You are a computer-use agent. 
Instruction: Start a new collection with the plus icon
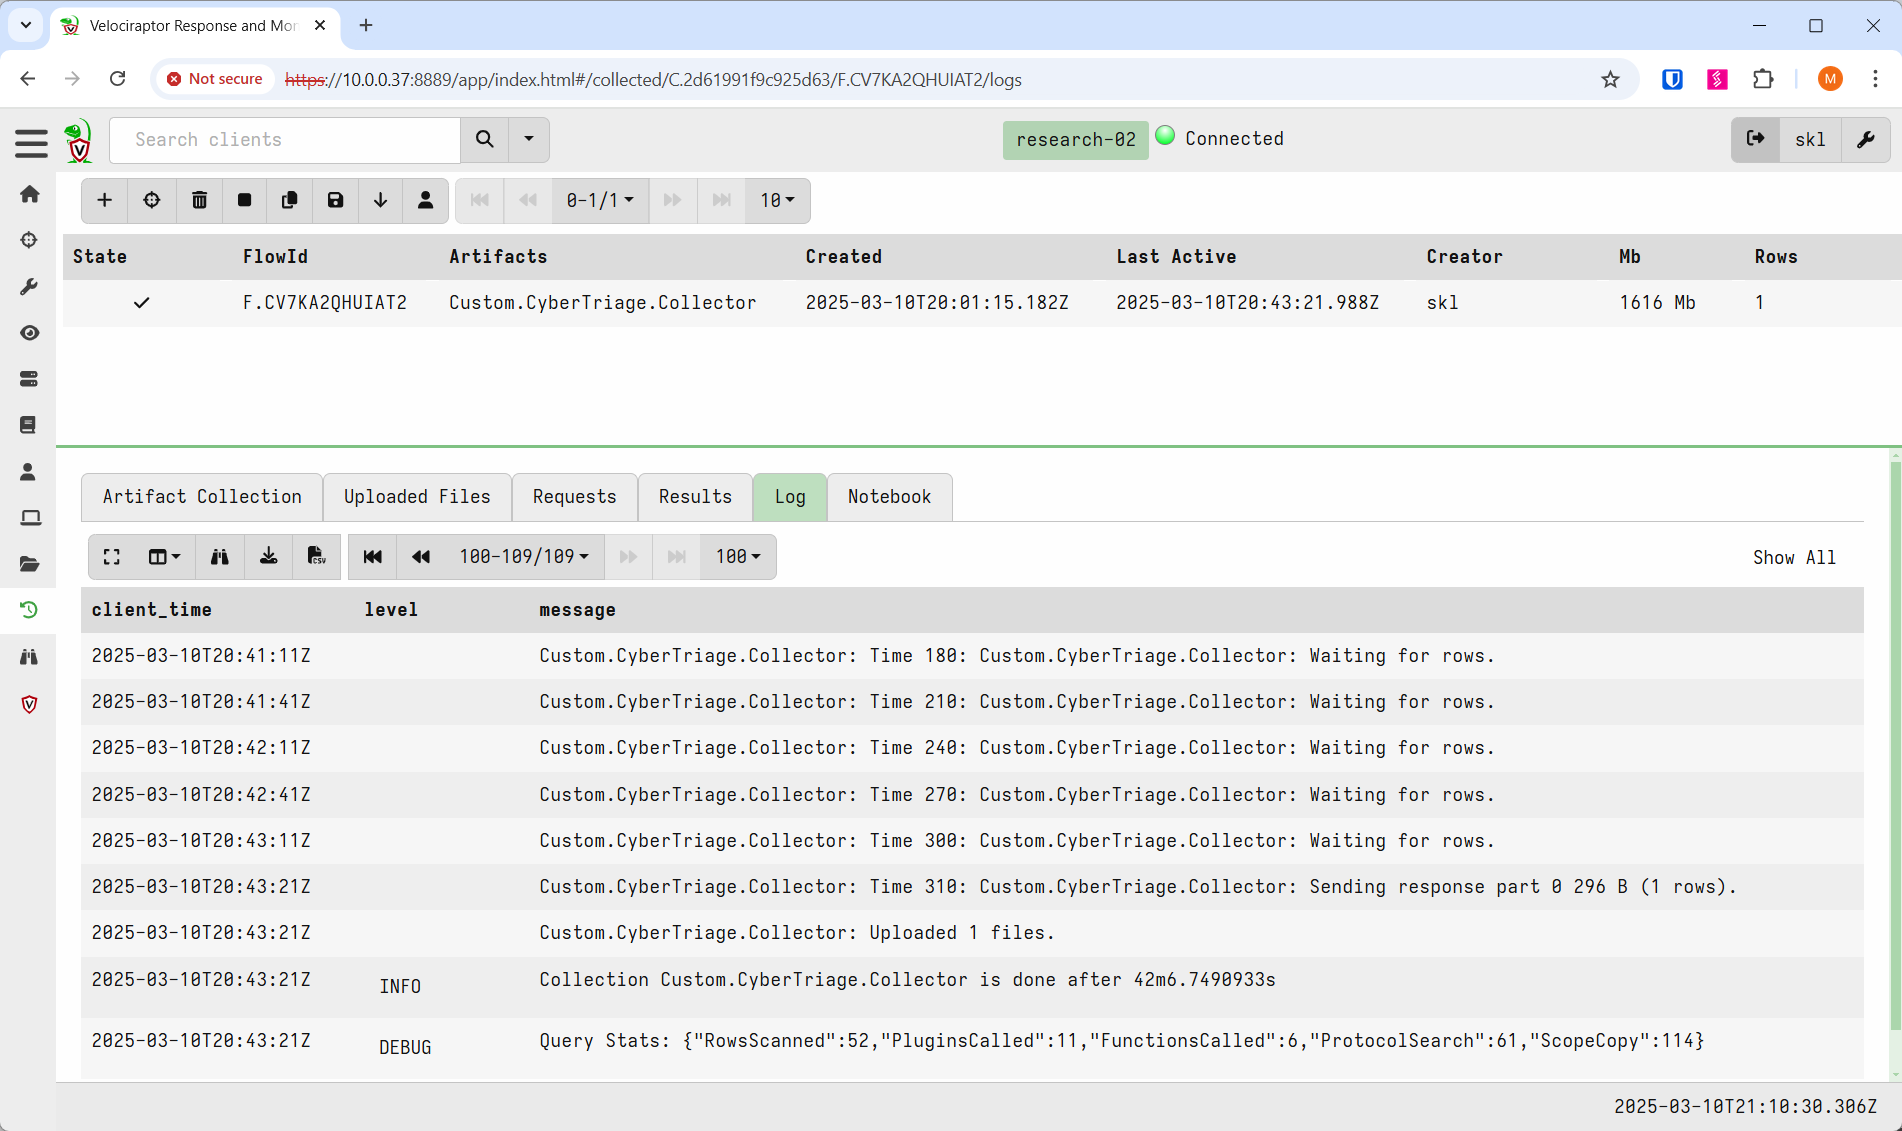click(104, 200)
